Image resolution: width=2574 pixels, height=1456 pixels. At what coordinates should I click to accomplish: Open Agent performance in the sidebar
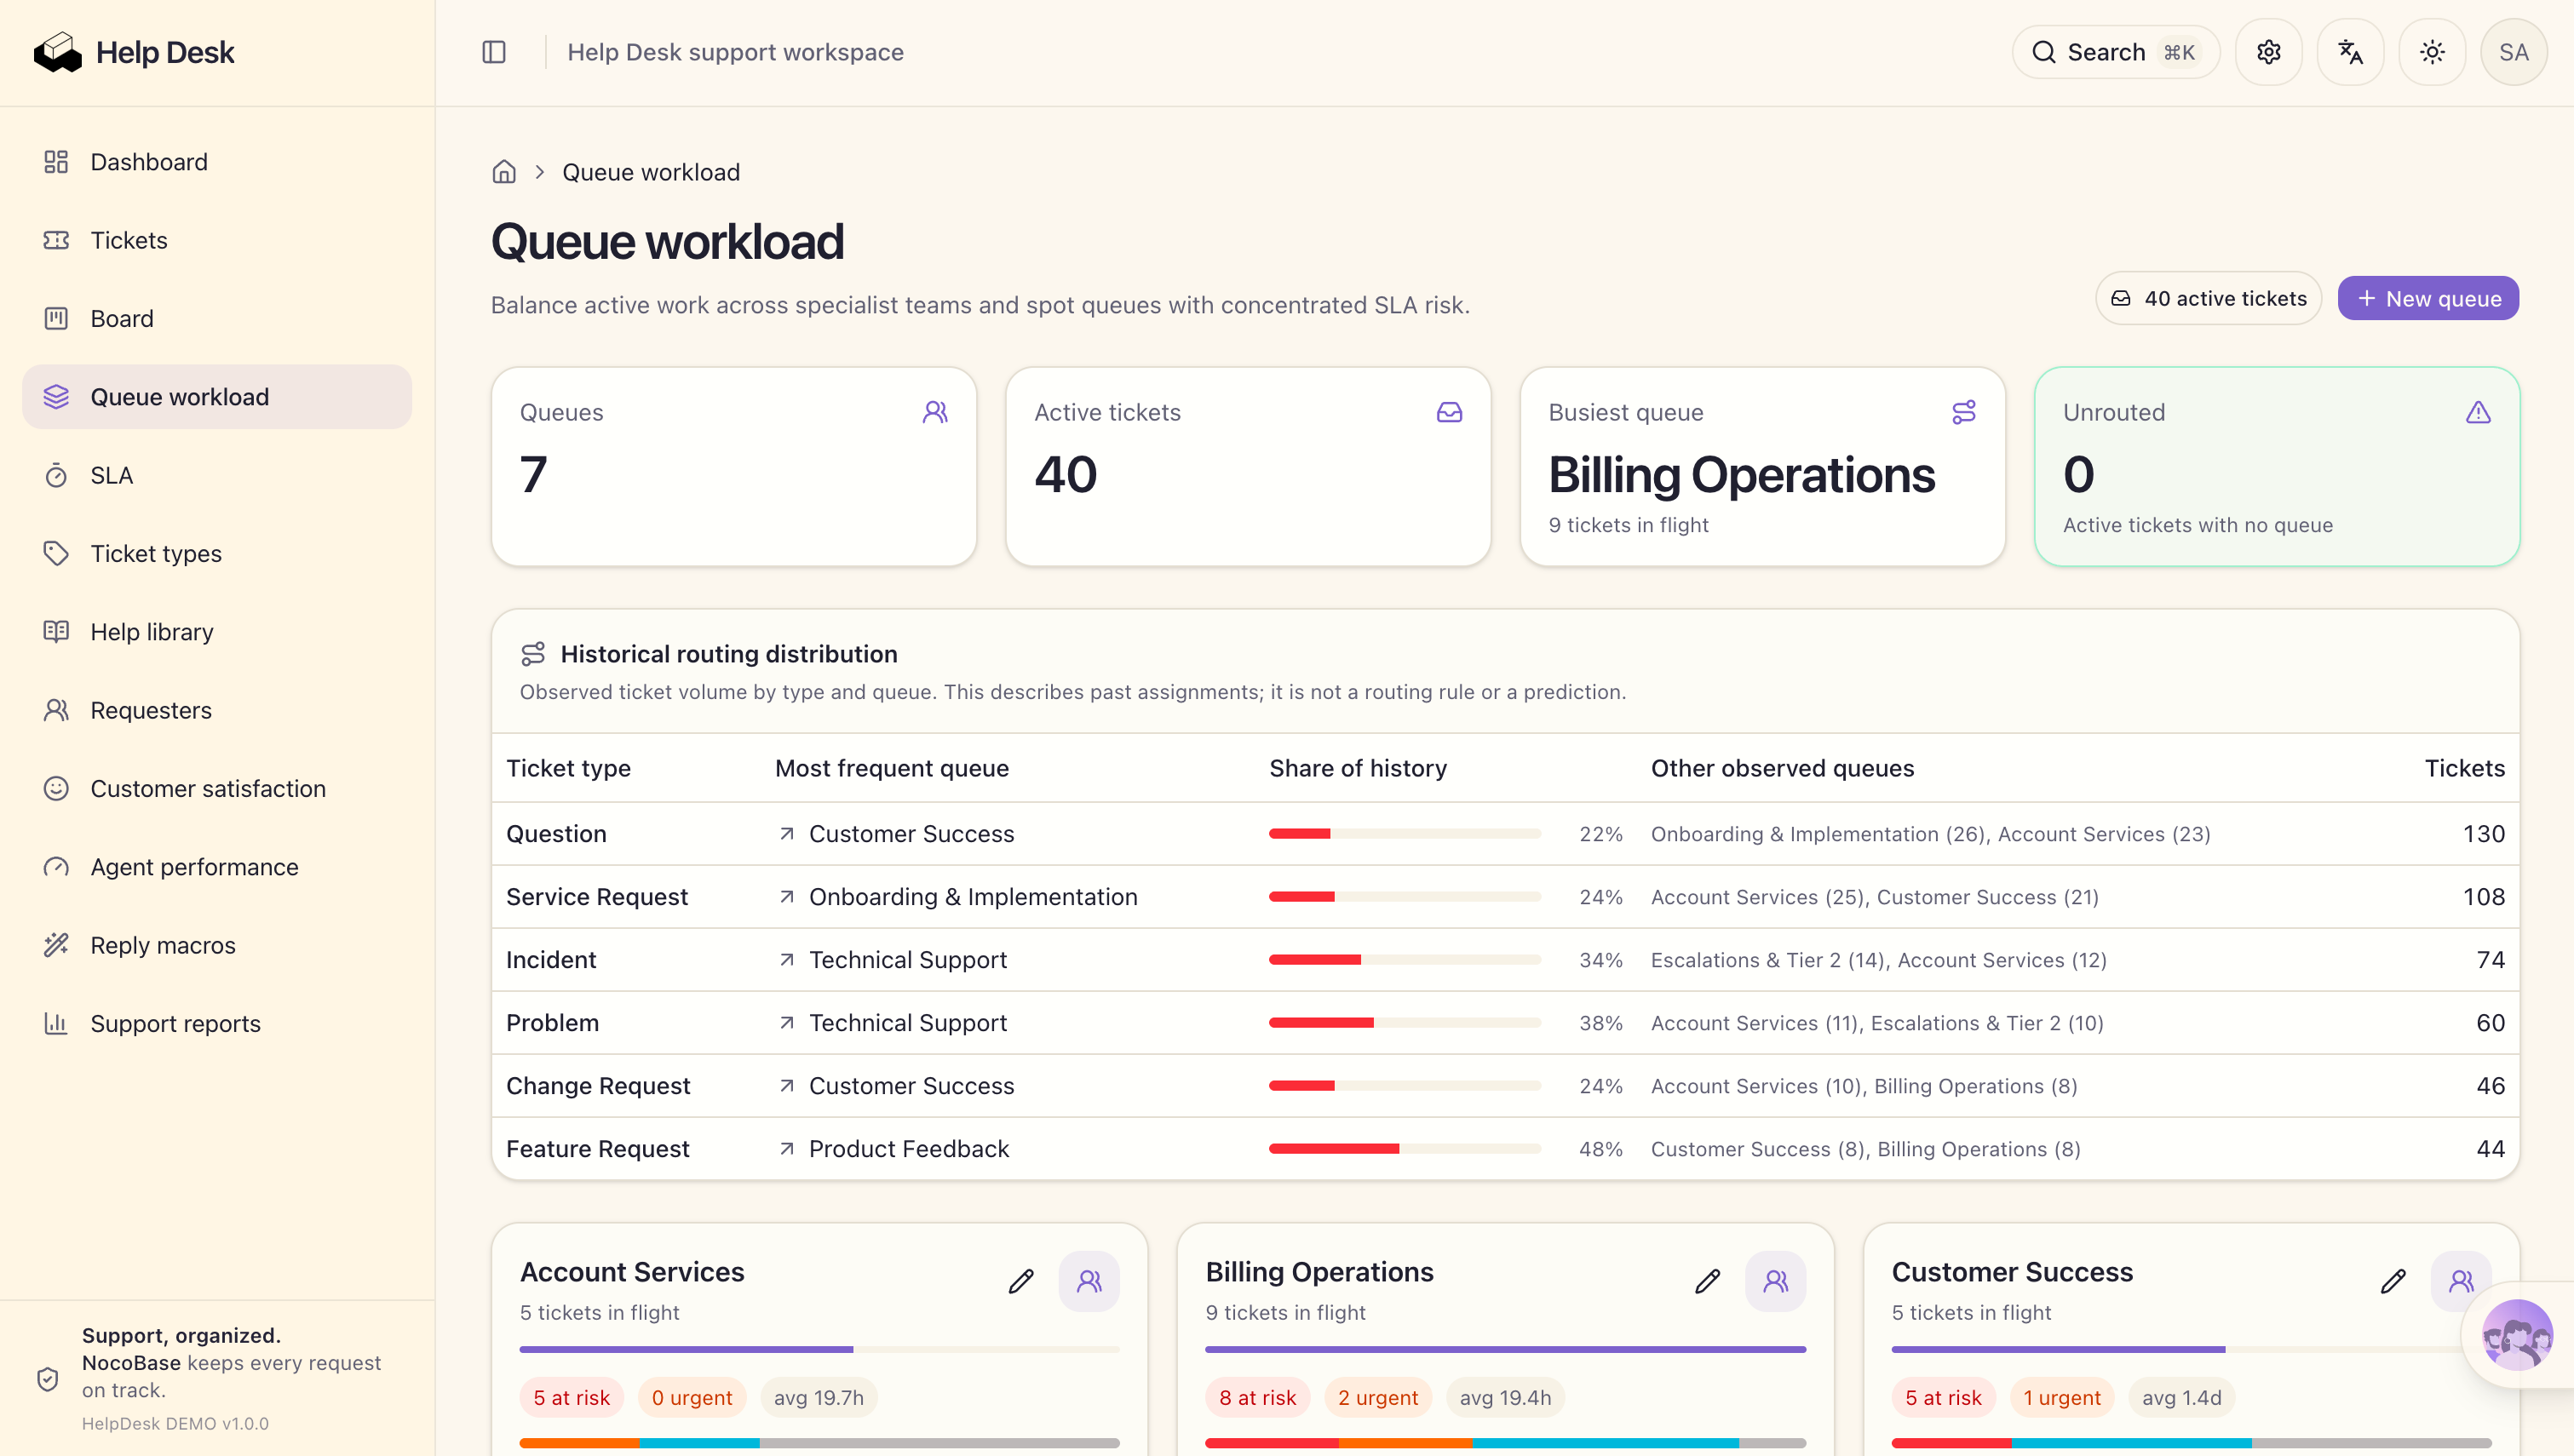(x=217, y=867)
